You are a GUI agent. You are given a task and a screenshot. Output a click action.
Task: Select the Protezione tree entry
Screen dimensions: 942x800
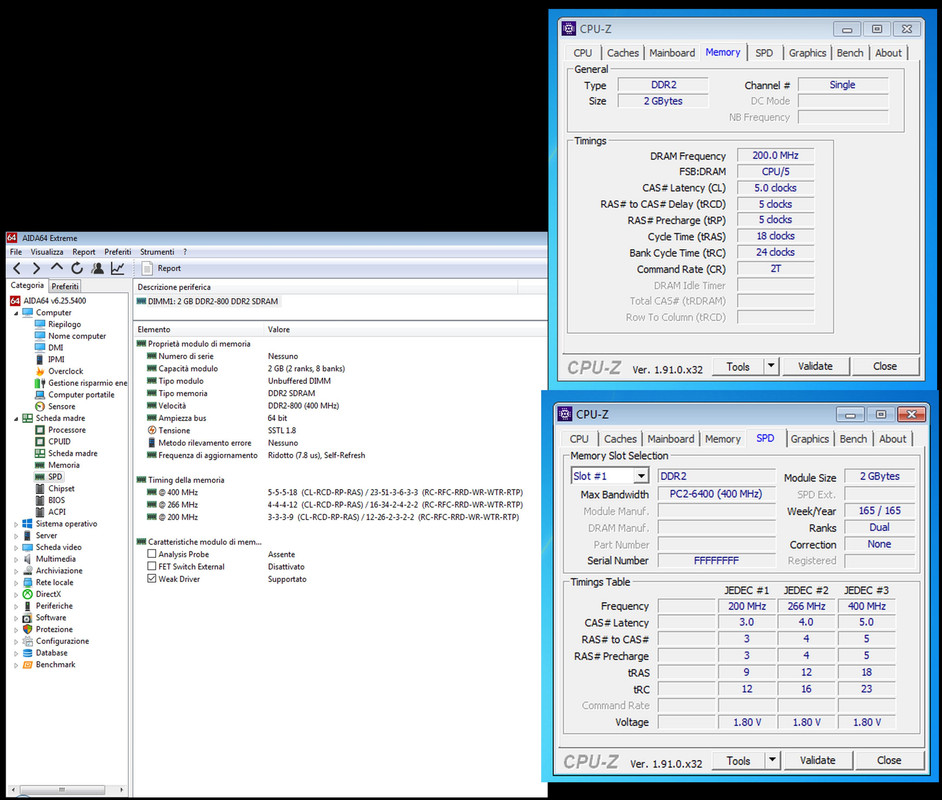pyautogui.click(x=48, y=629)
